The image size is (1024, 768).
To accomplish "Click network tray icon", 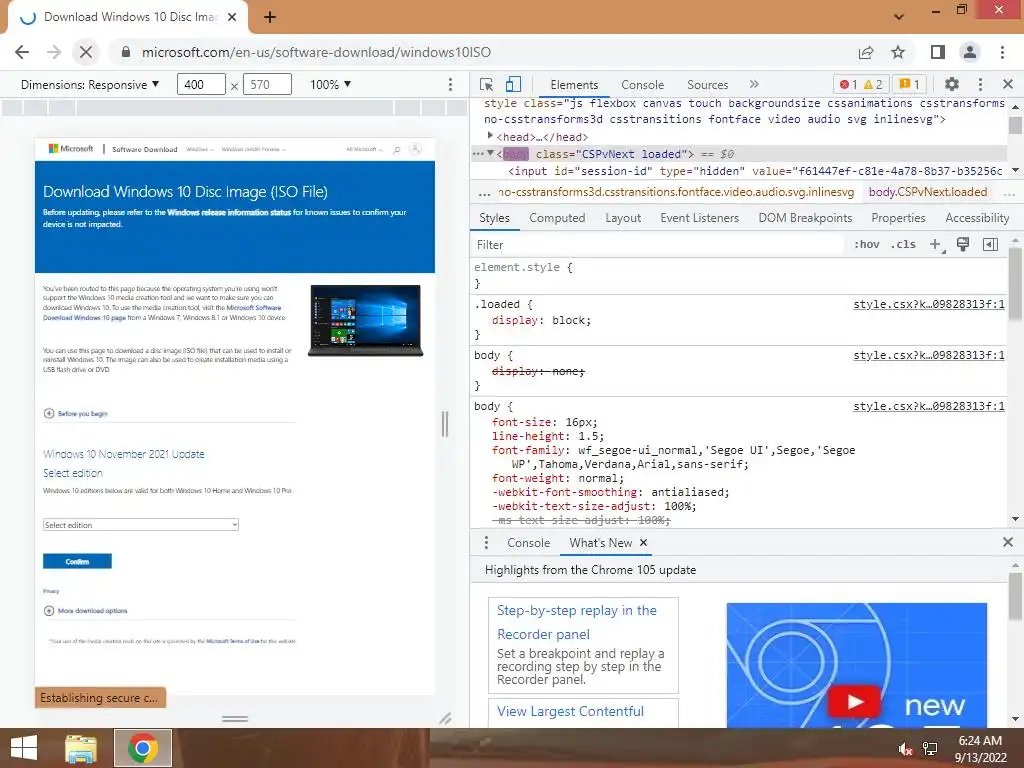I will tap(930, 749).
